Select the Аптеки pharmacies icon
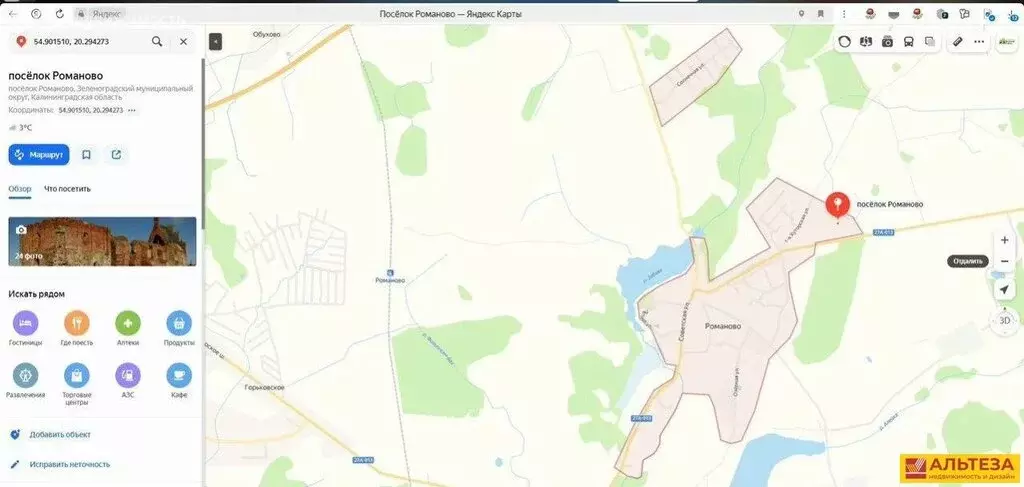This screenshot has width=1024, height=487. [x=128, y=323]
